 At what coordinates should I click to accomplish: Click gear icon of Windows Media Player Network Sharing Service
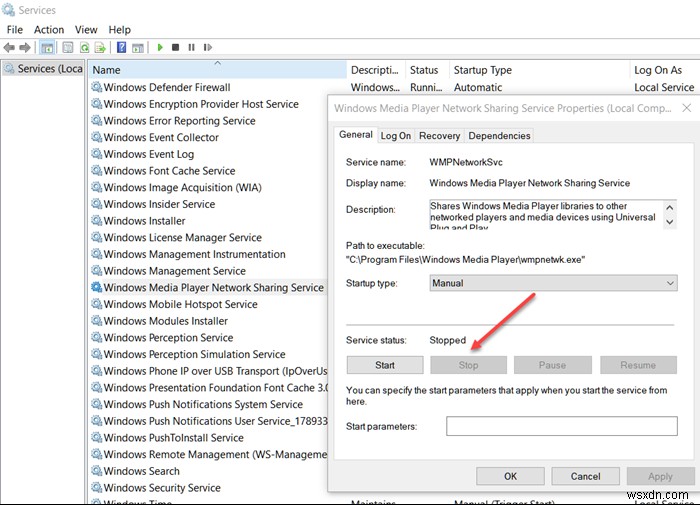[96, 287]
